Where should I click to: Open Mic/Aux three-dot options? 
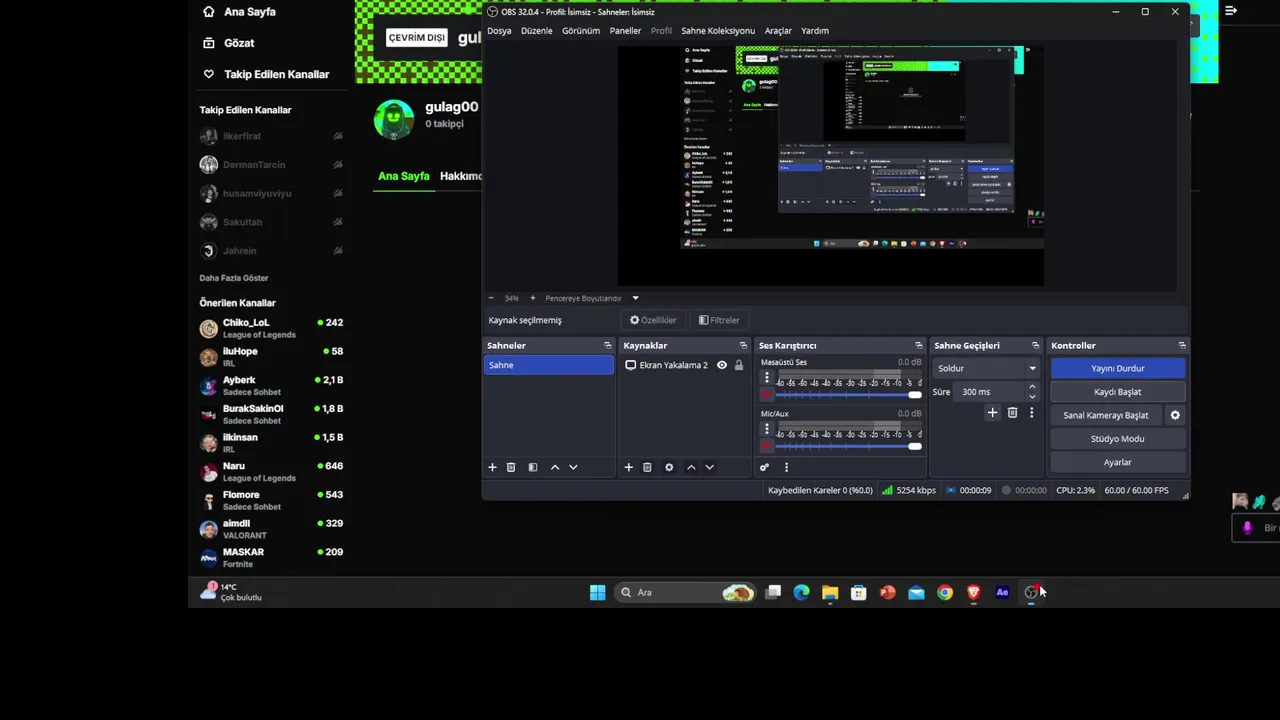[767, 429]
